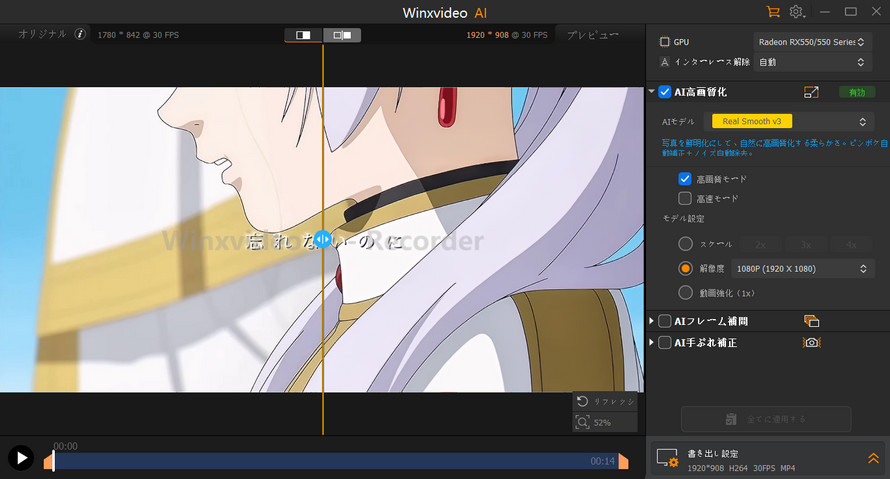The image size is (890, 479).
Task: Open the GPU Radeon RX550 dropdown
Action: pos(811,42)
